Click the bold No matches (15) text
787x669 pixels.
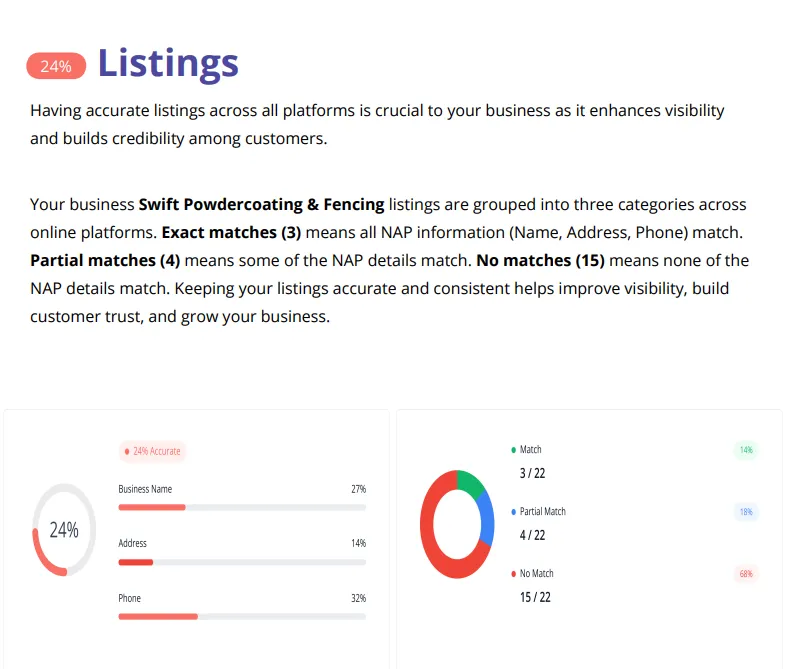[540, 260]
